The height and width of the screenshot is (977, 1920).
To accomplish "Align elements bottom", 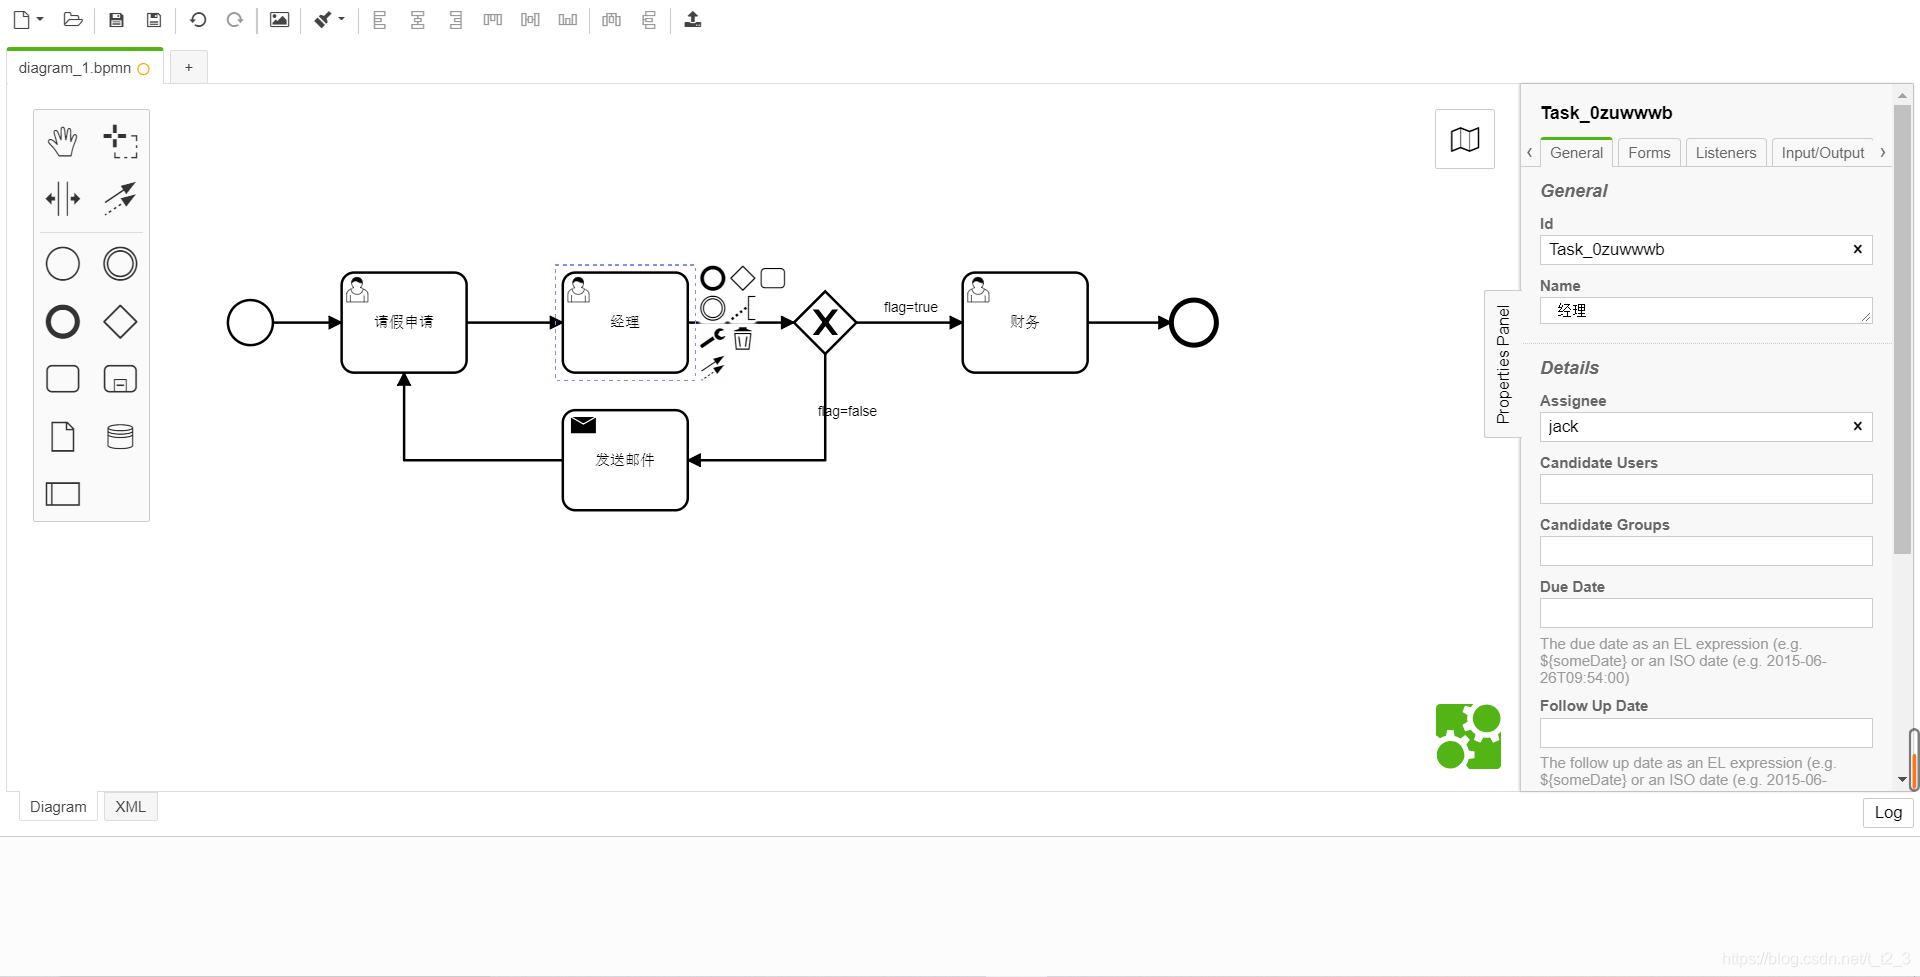I will (x=568, y=20).
